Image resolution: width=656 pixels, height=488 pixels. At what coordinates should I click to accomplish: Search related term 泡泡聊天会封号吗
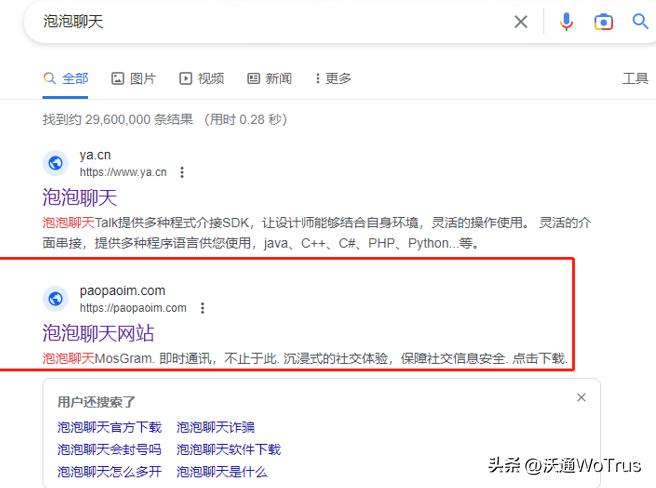(x=110, y=449)
